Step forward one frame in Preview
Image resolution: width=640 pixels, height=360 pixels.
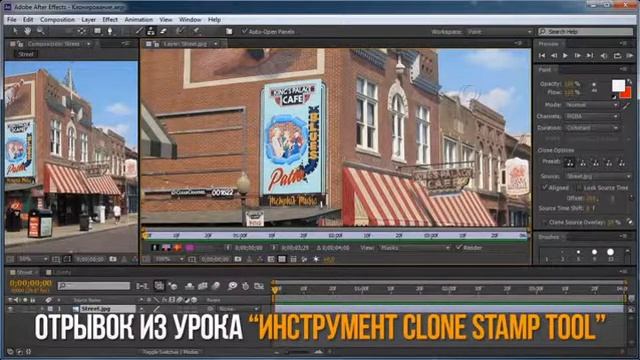pos(578,56)
